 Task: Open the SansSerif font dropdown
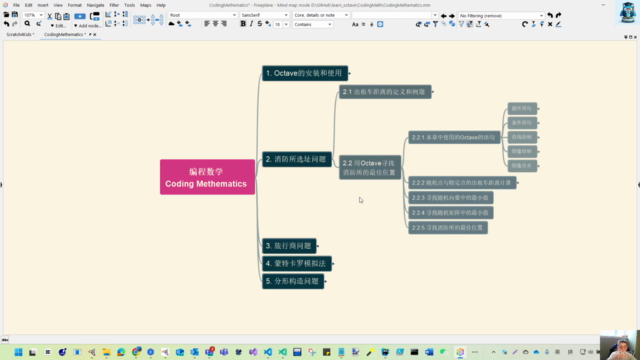[286, 15]
